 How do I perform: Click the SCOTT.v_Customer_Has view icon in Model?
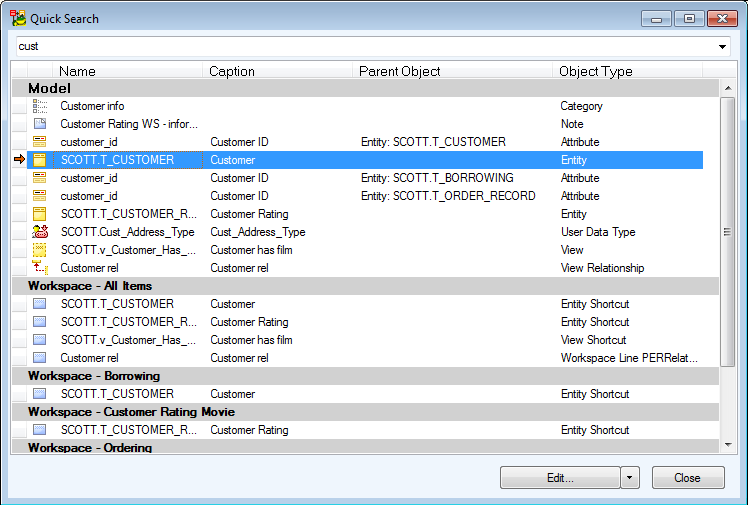pos(40,250)
